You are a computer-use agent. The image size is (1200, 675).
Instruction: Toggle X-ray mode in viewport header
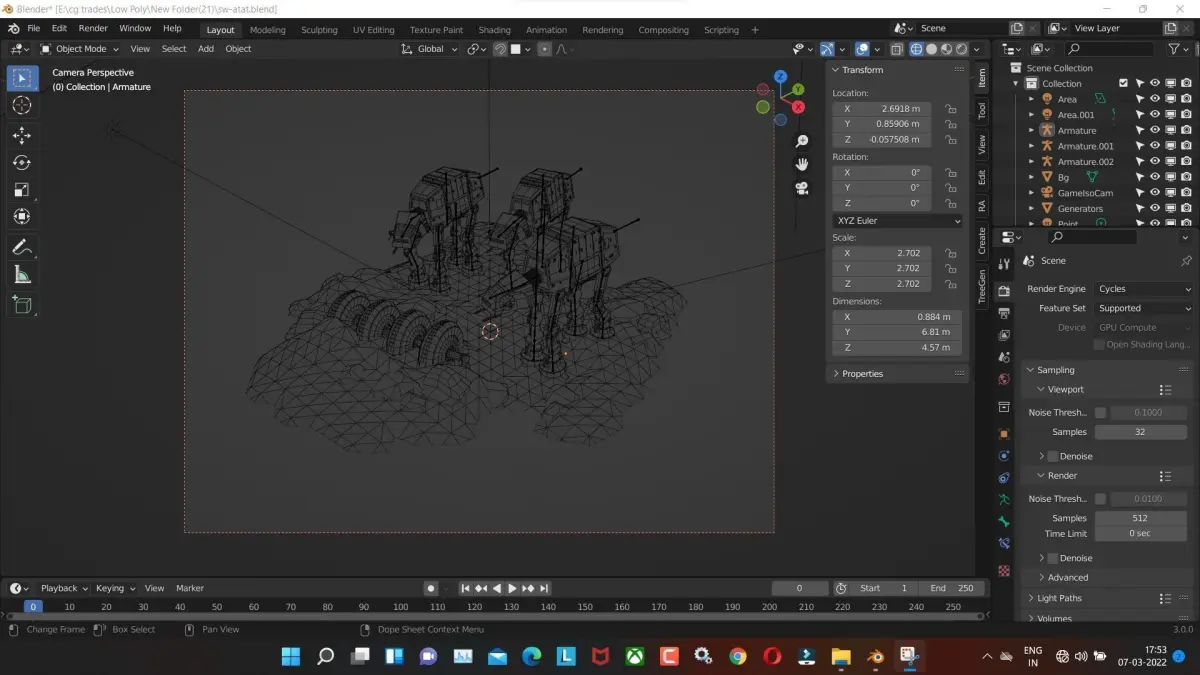[897, 49]
